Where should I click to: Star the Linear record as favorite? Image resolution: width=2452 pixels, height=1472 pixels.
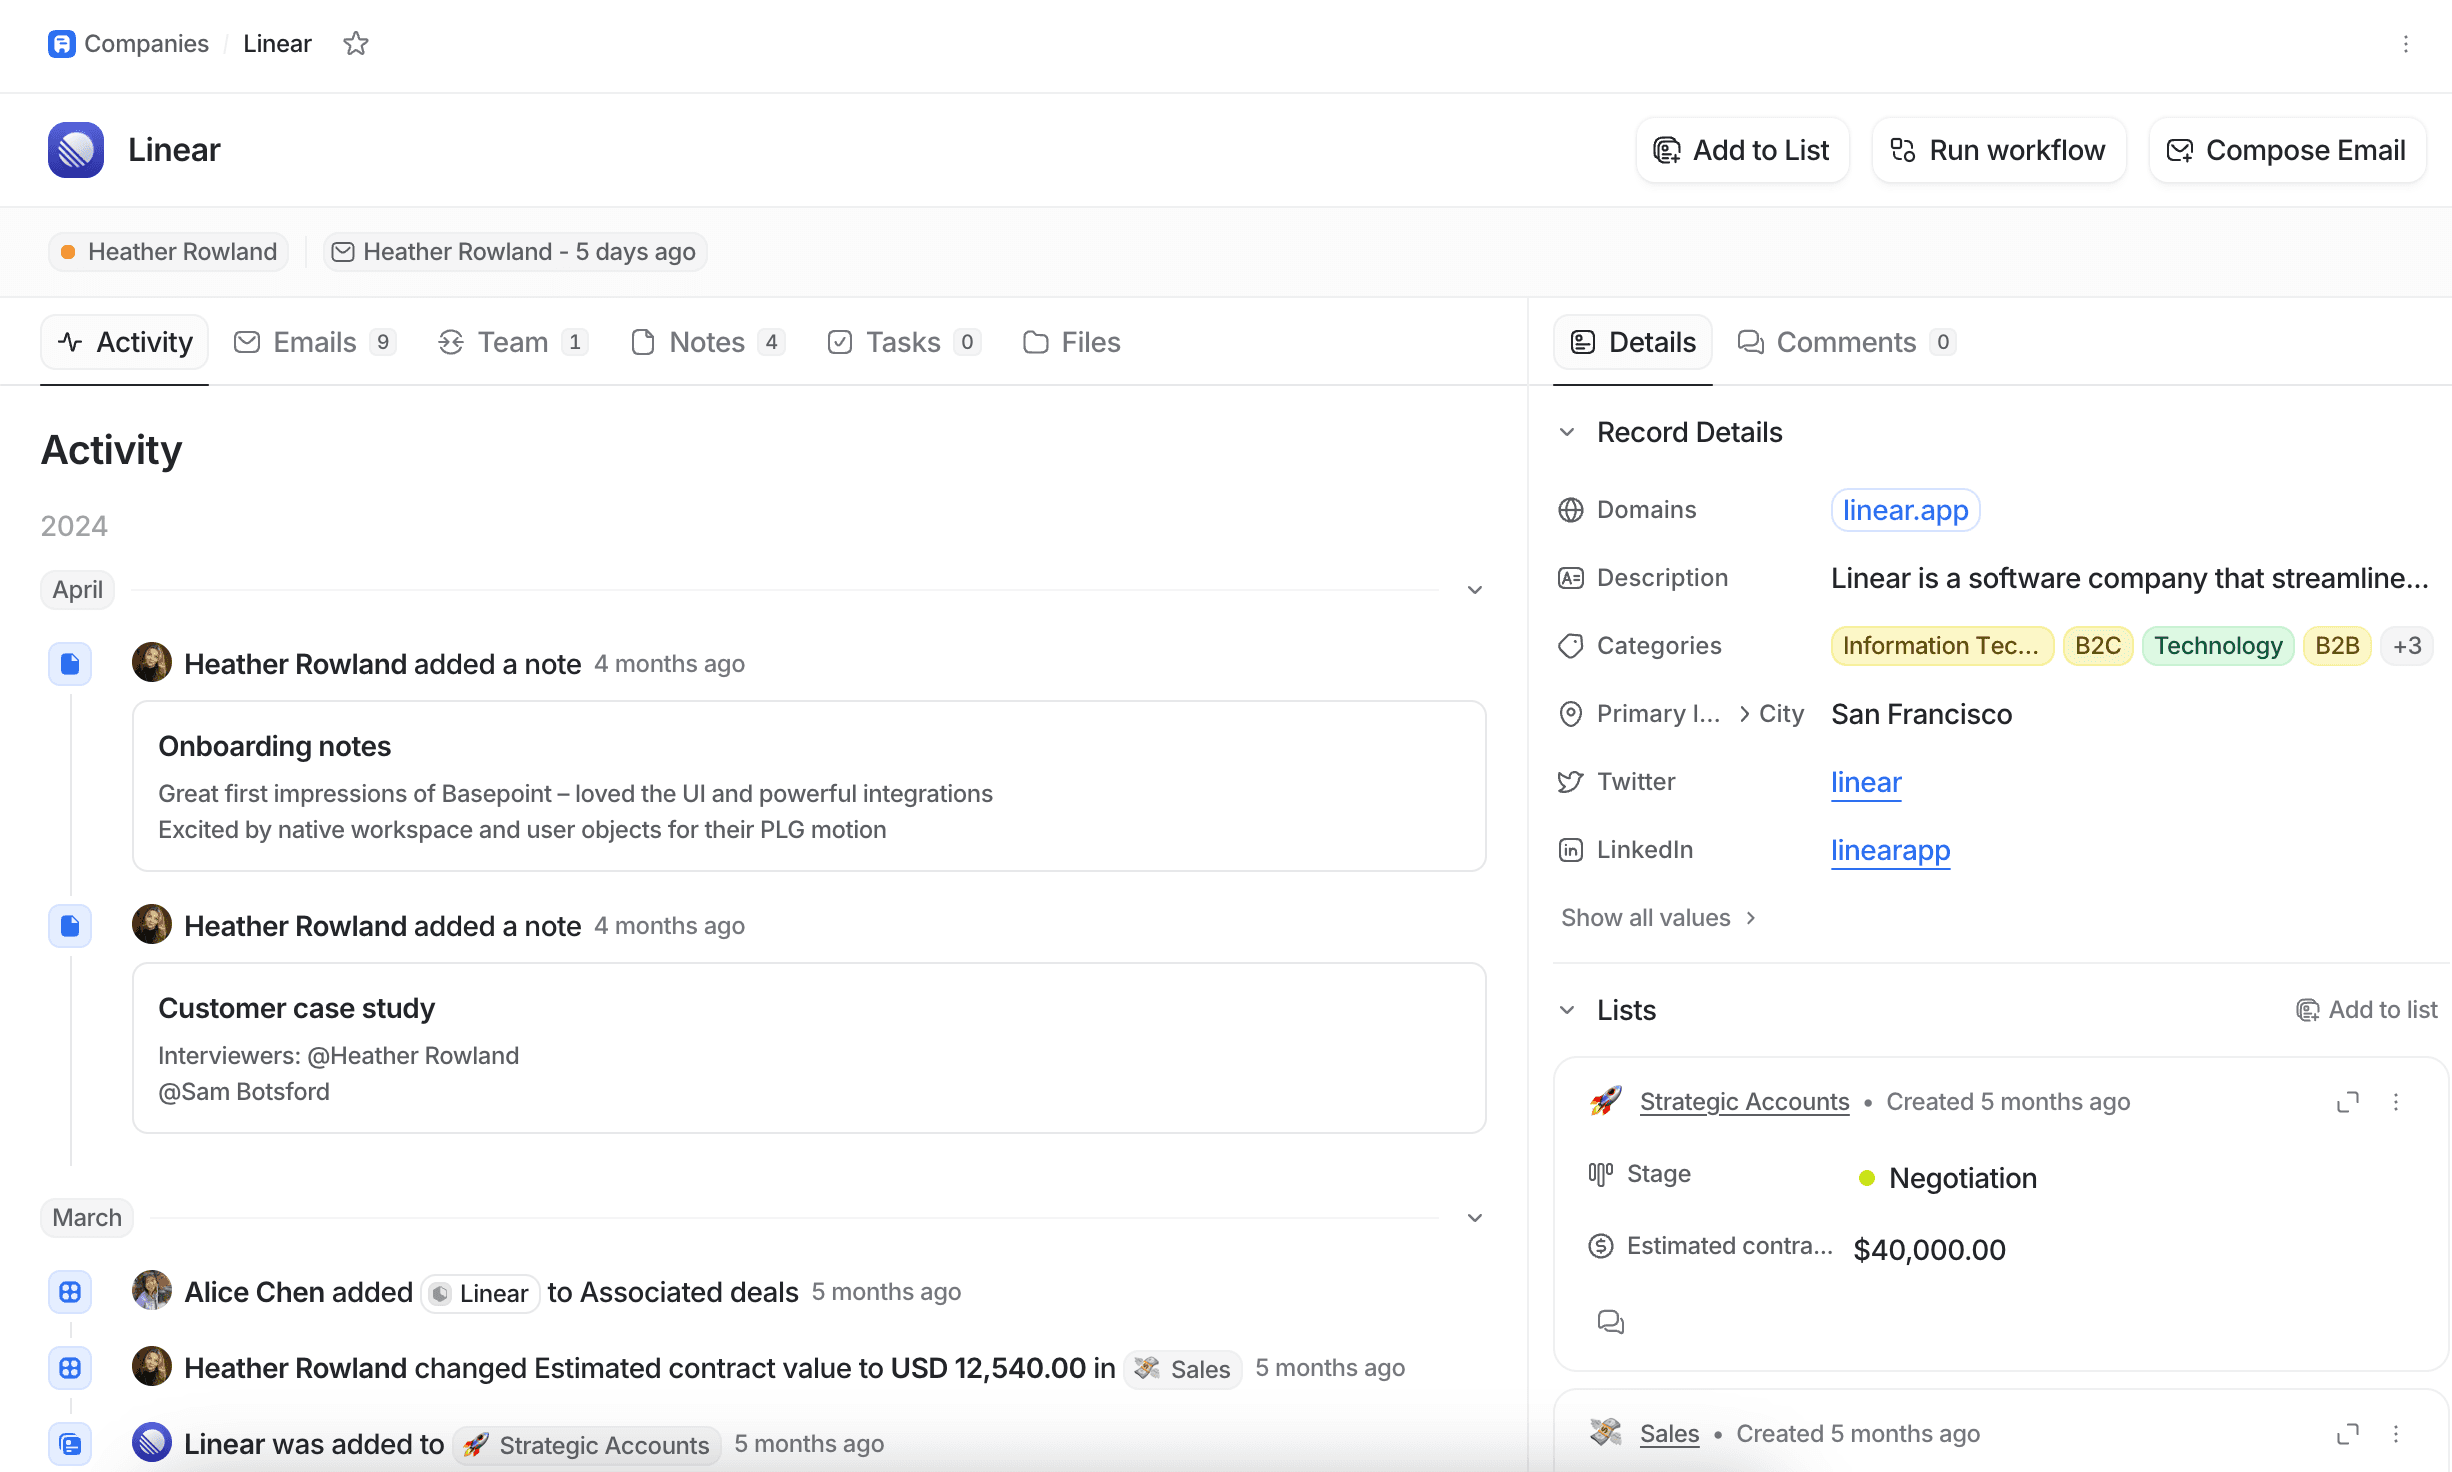(x=356, y=44)
